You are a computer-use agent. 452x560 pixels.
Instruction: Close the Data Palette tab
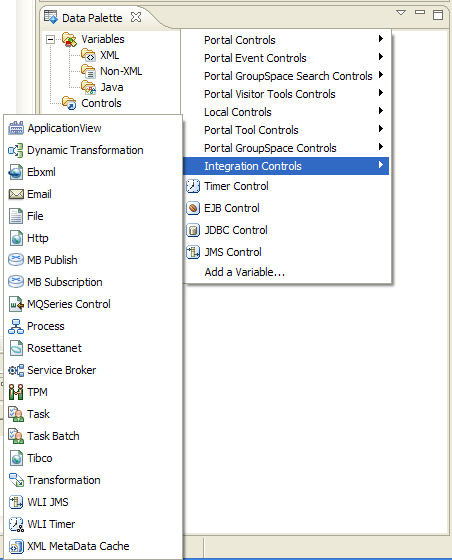pos(136,17)
